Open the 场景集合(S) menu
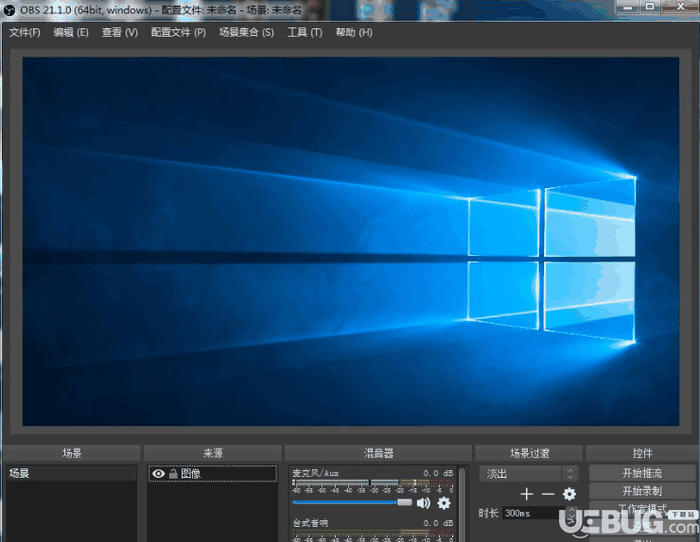The height and width of the screenshot is (542, 700). [x=246, y=32]
